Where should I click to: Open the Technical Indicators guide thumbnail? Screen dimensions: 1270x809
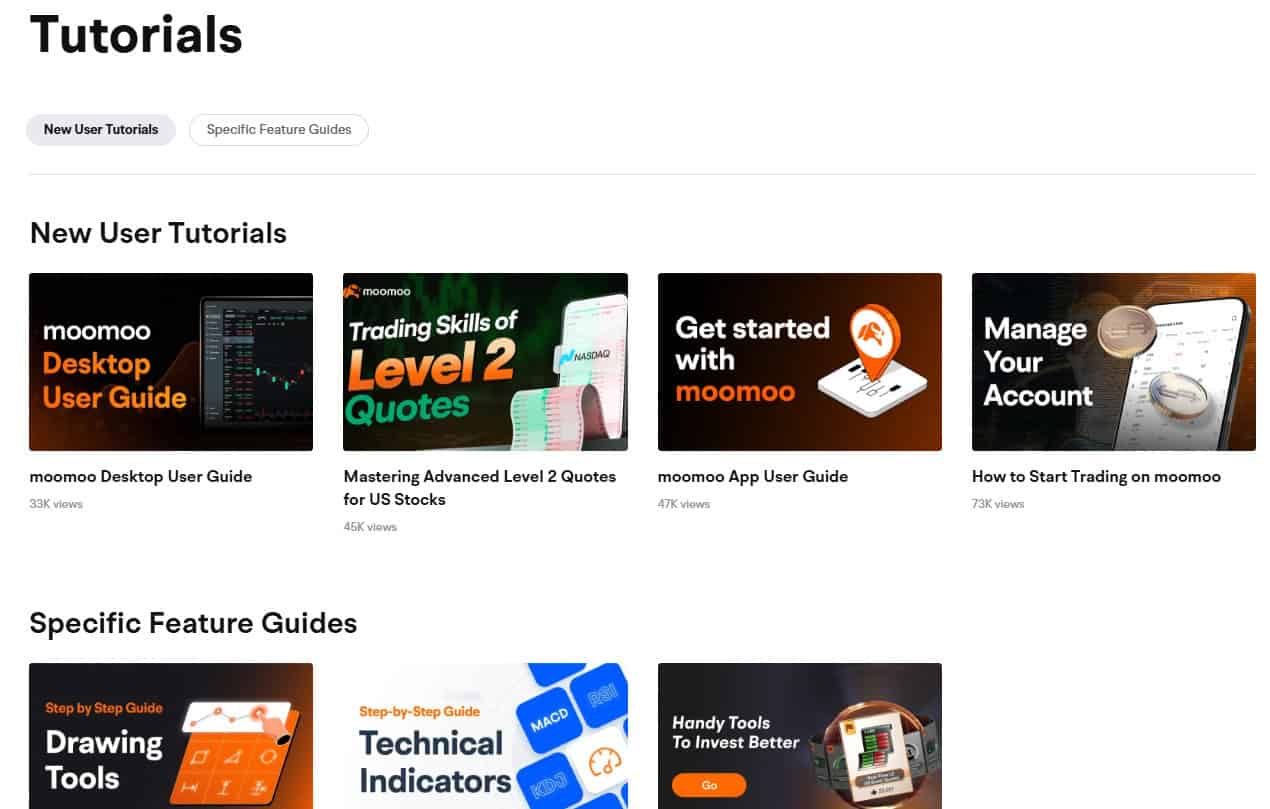[485, 736]
